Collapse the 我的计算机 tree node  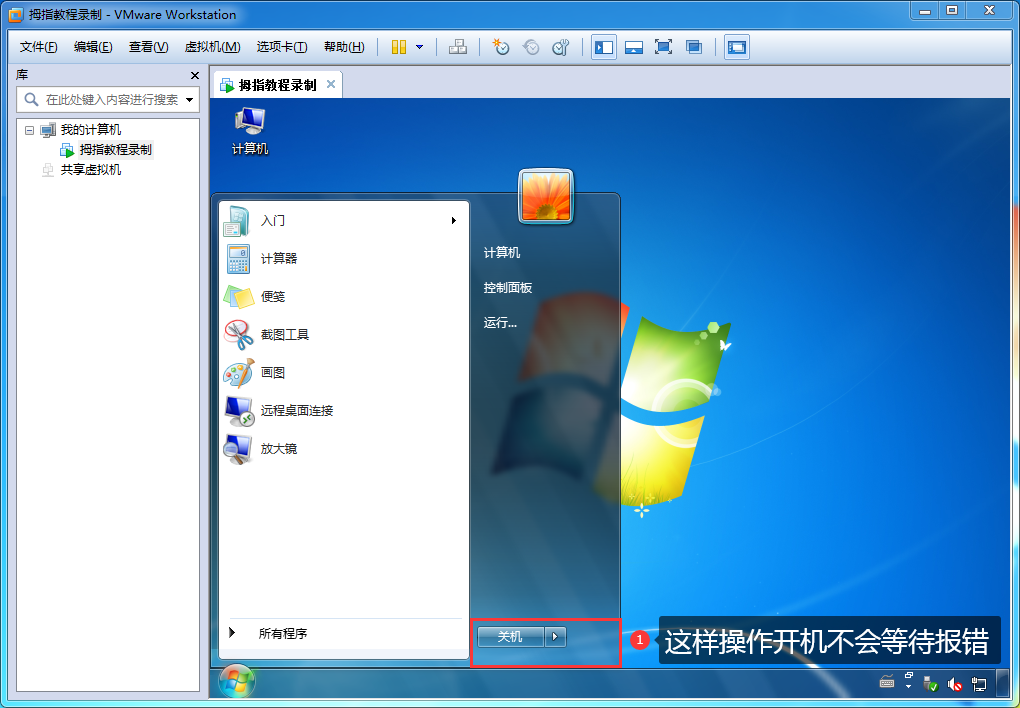click(29, 130)
